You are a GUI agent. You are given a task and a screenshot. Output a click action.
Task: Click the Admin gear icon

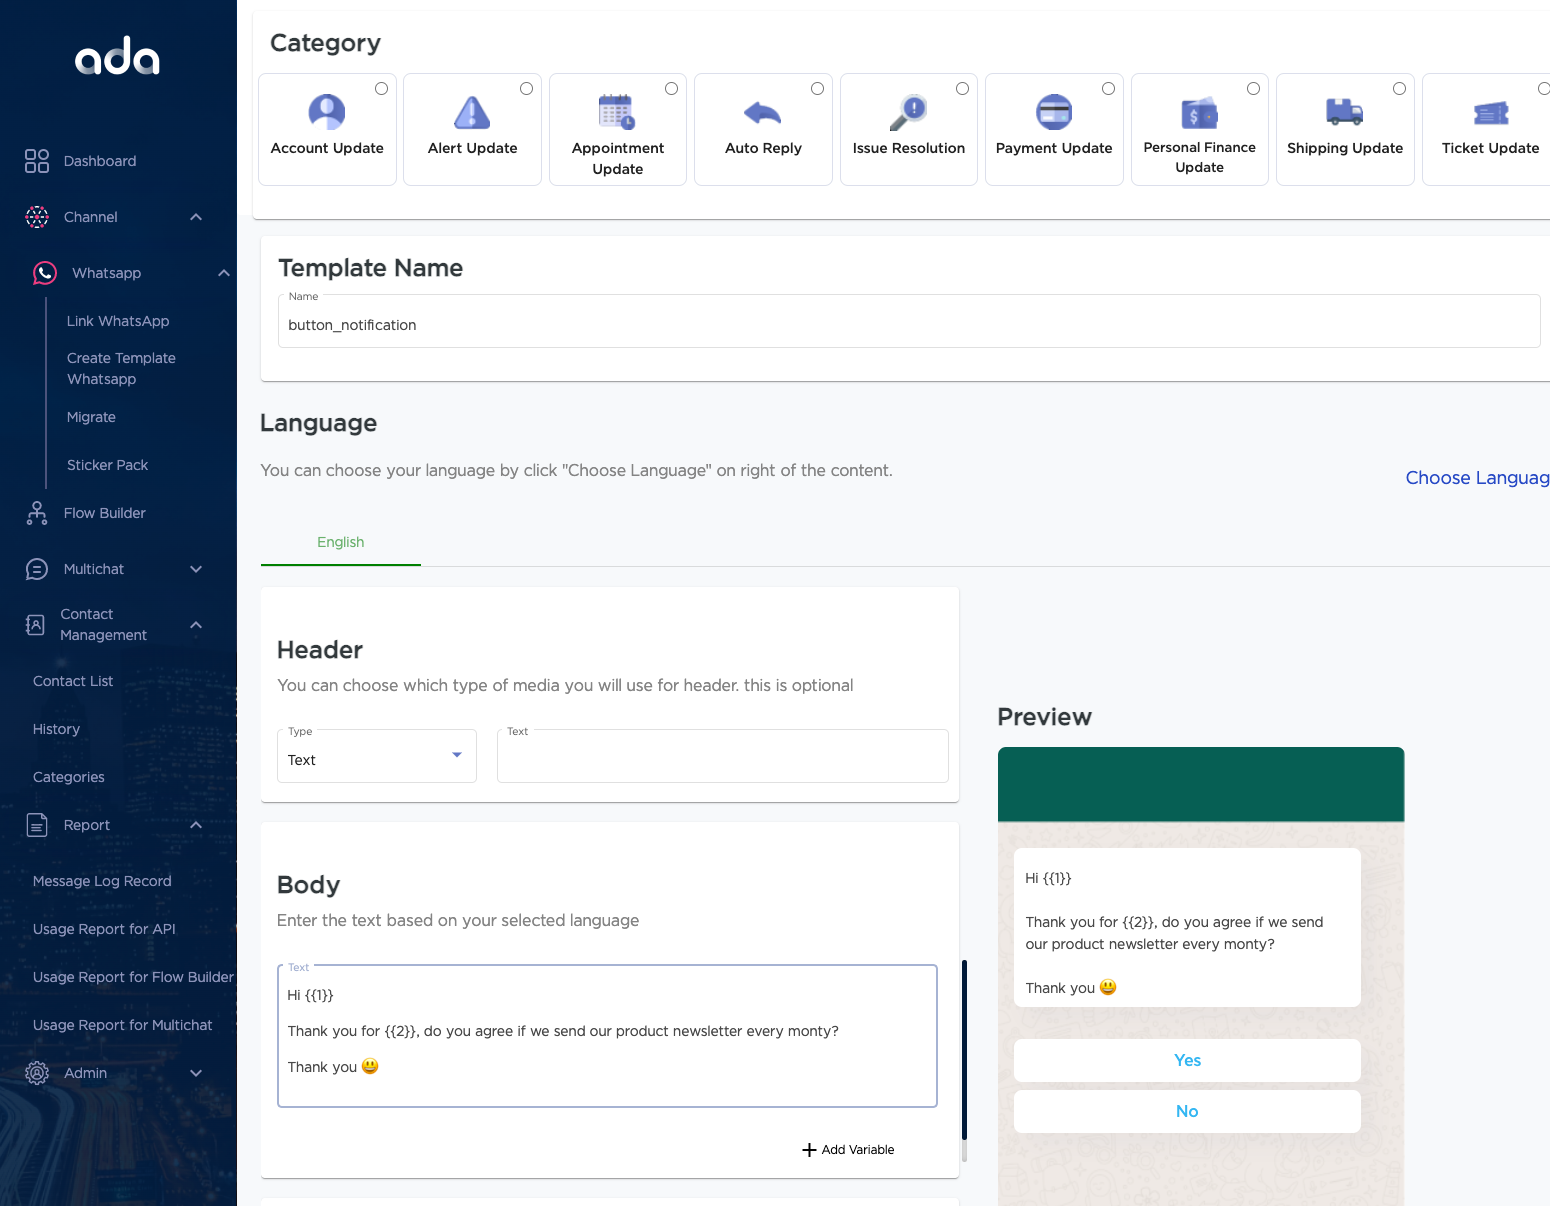tap(37, 1073)
